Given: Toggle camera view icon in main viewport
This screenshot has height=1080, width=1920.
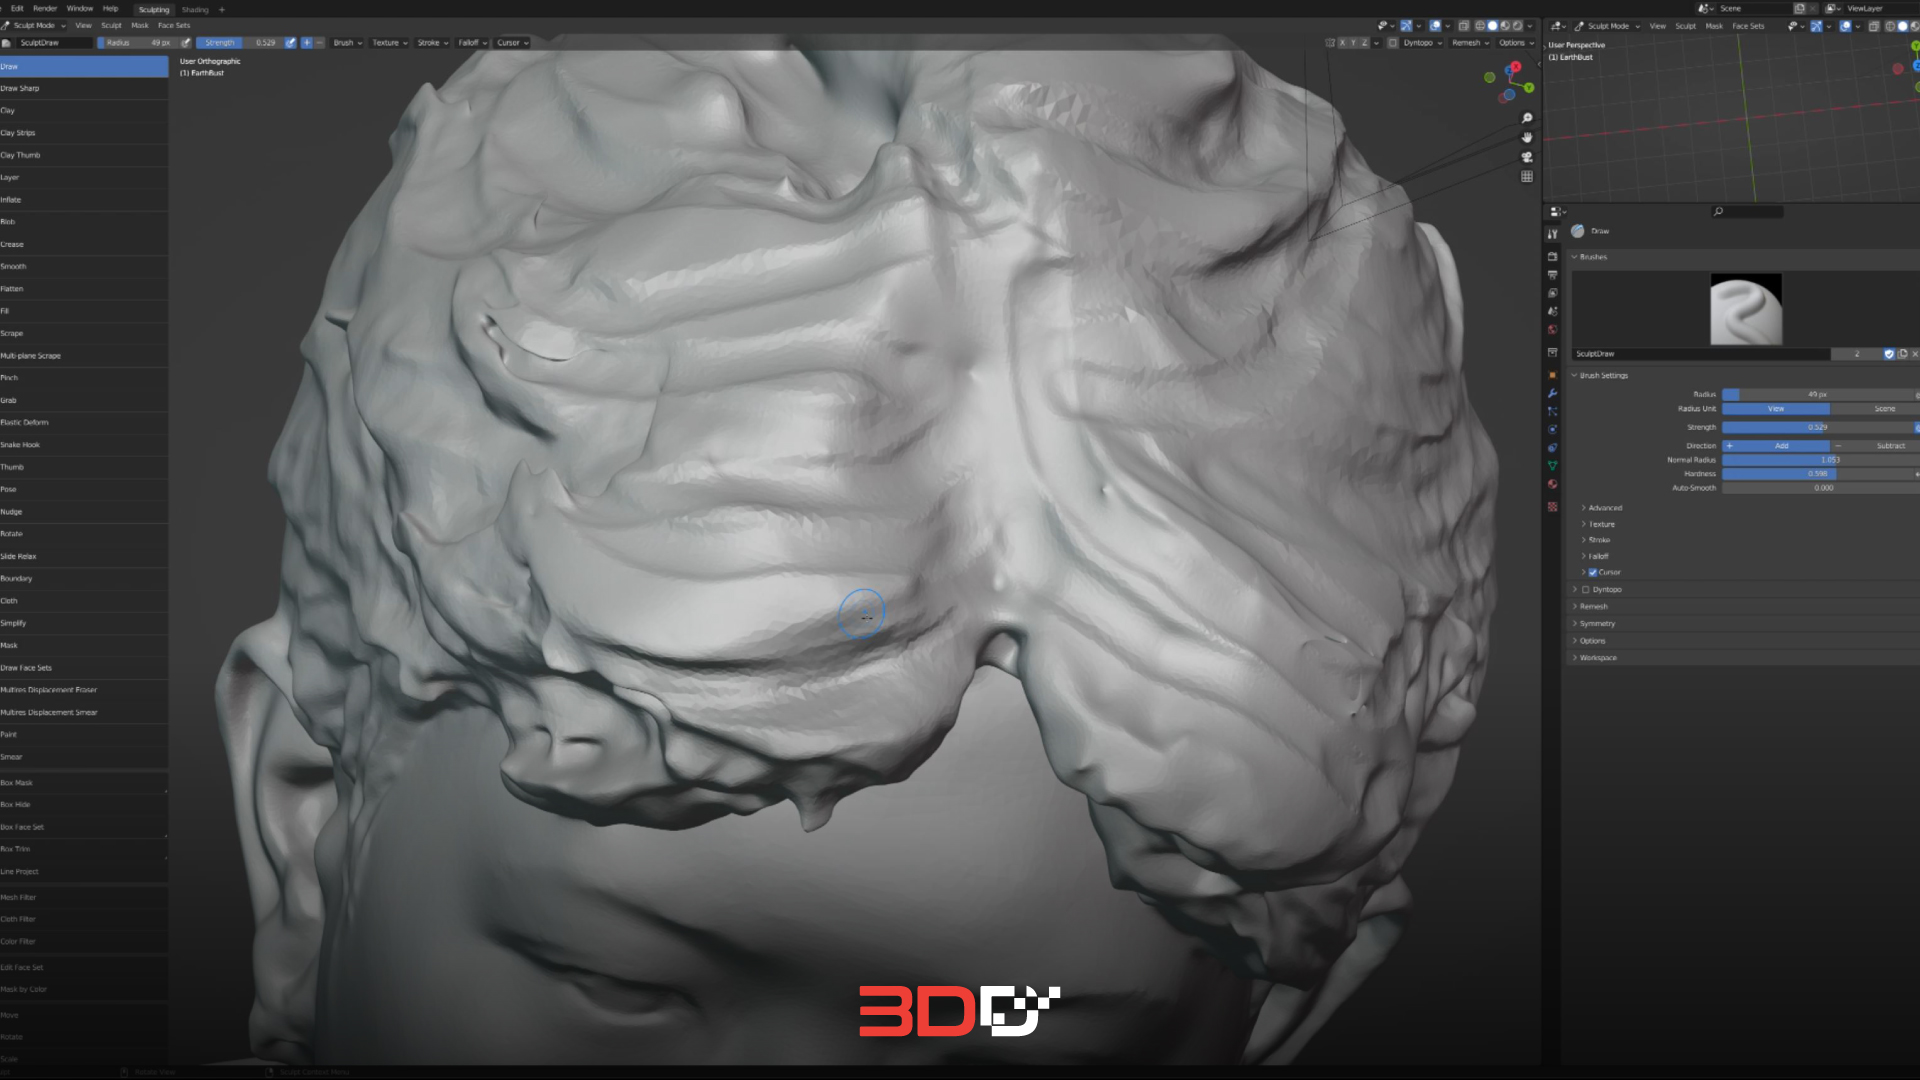Looking at the screenshot, I should point(1527,157).
